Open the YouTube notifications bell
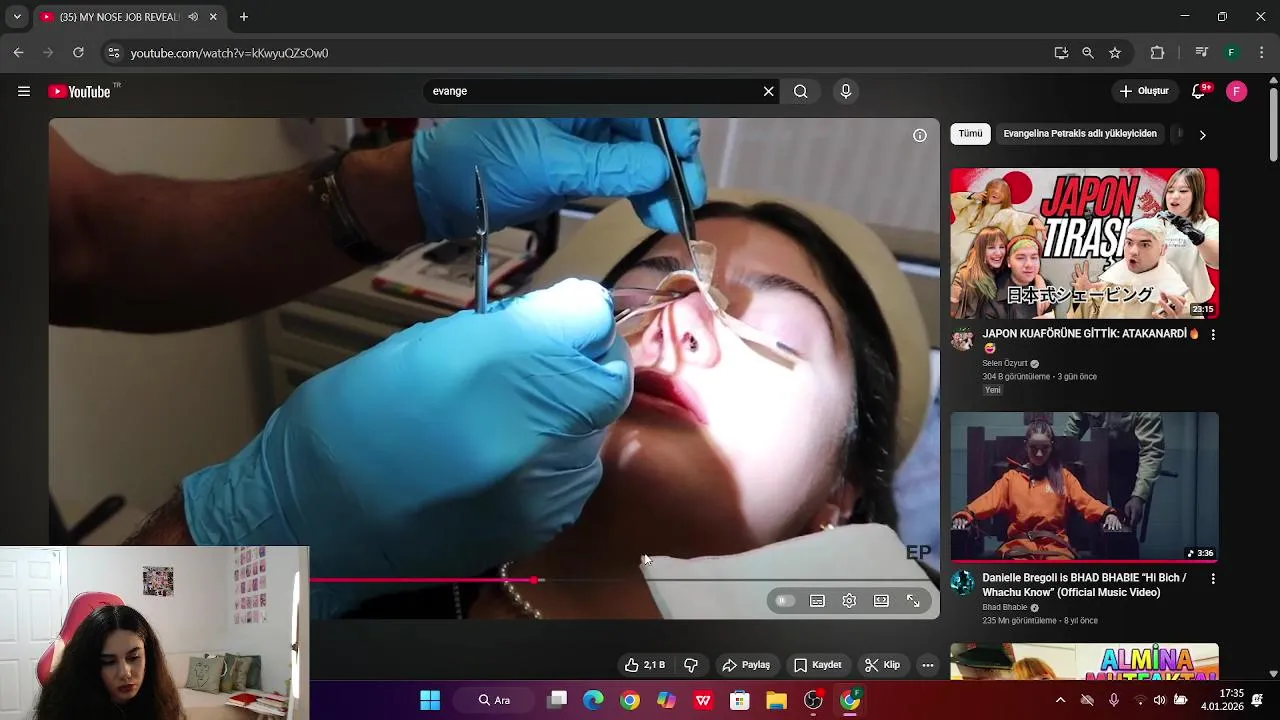 [1198, 91]
